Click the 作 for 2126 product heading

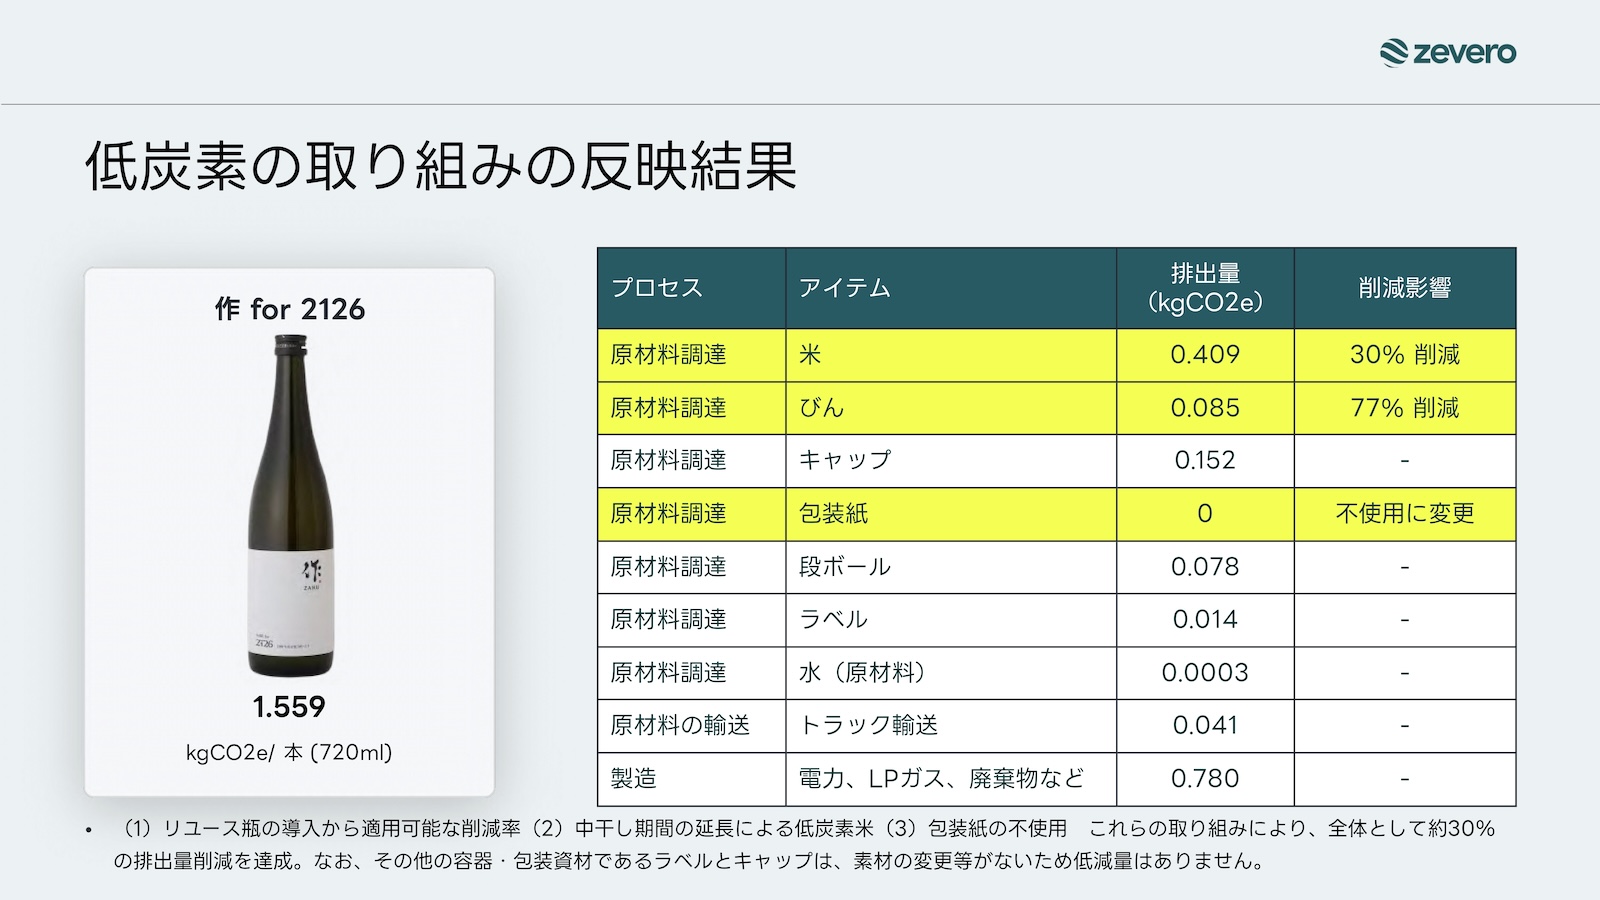[x=290, y=310]
